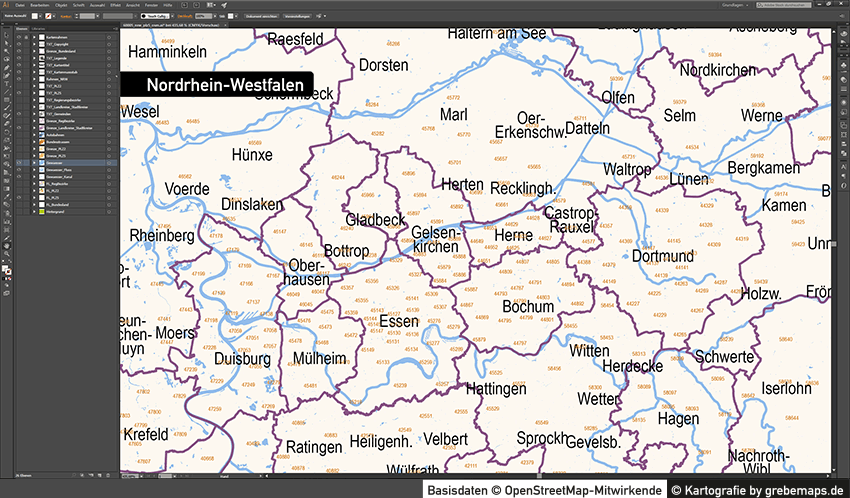Toggle visibility of the TXT_Copyright layer
Viewport: 850px width, 498px height.
(18, 45)
